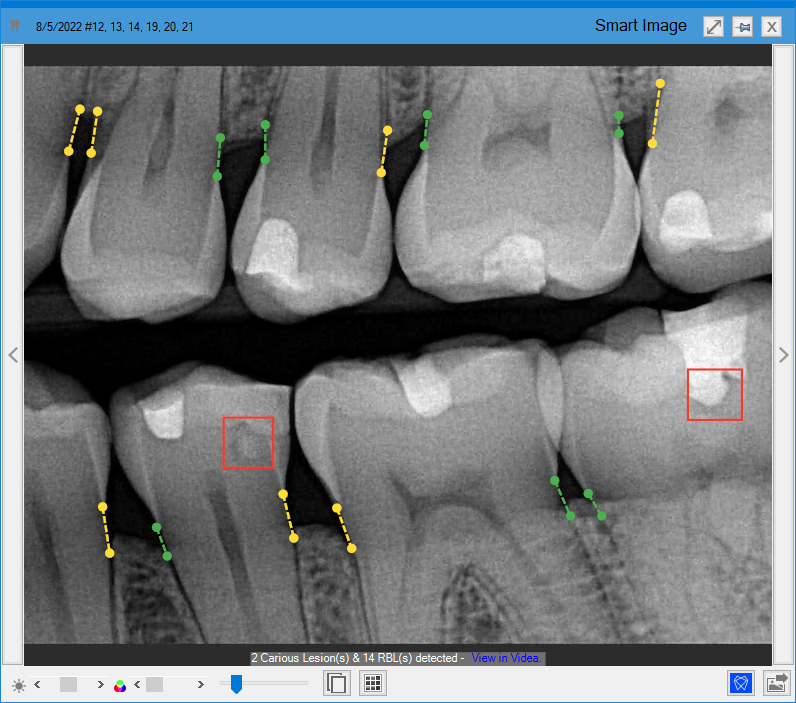The width and height of the screenshot is (796, 703).
Task: Click the zoom slider handle
Action: coord(236,684)
